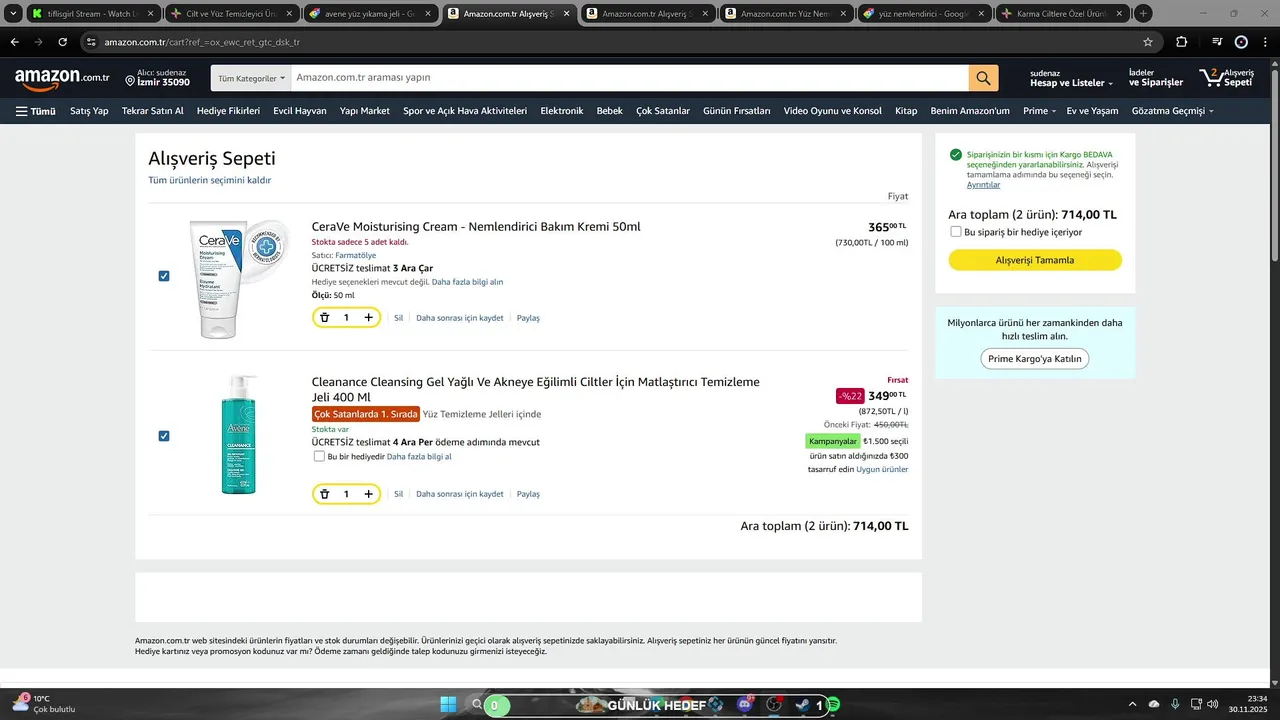1280x720 pixels.
Task: Click in the Amazon.com.tr search field
Action: pyautogui.click(x=630, y=78)
